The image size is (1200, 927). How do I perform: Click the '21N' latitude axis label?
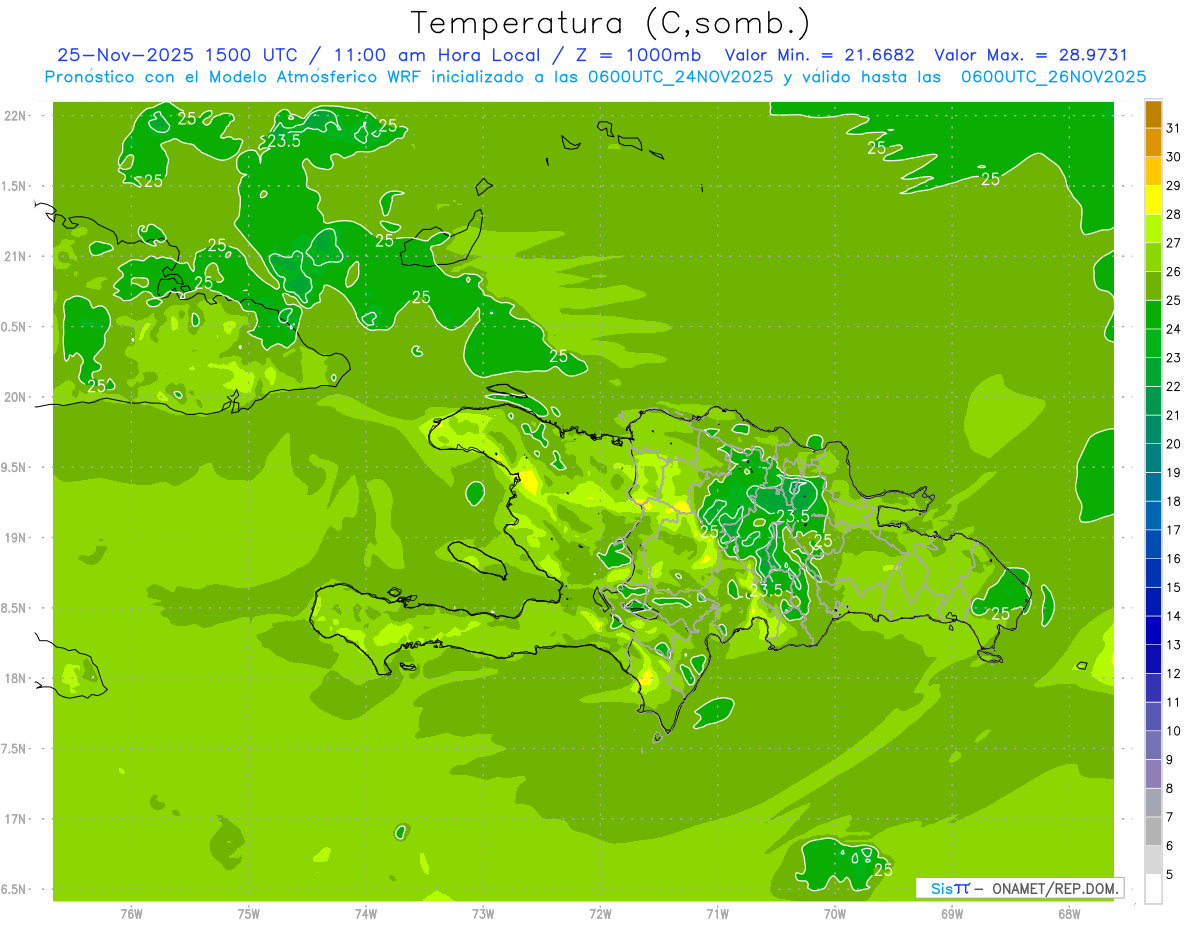[16, 256]
